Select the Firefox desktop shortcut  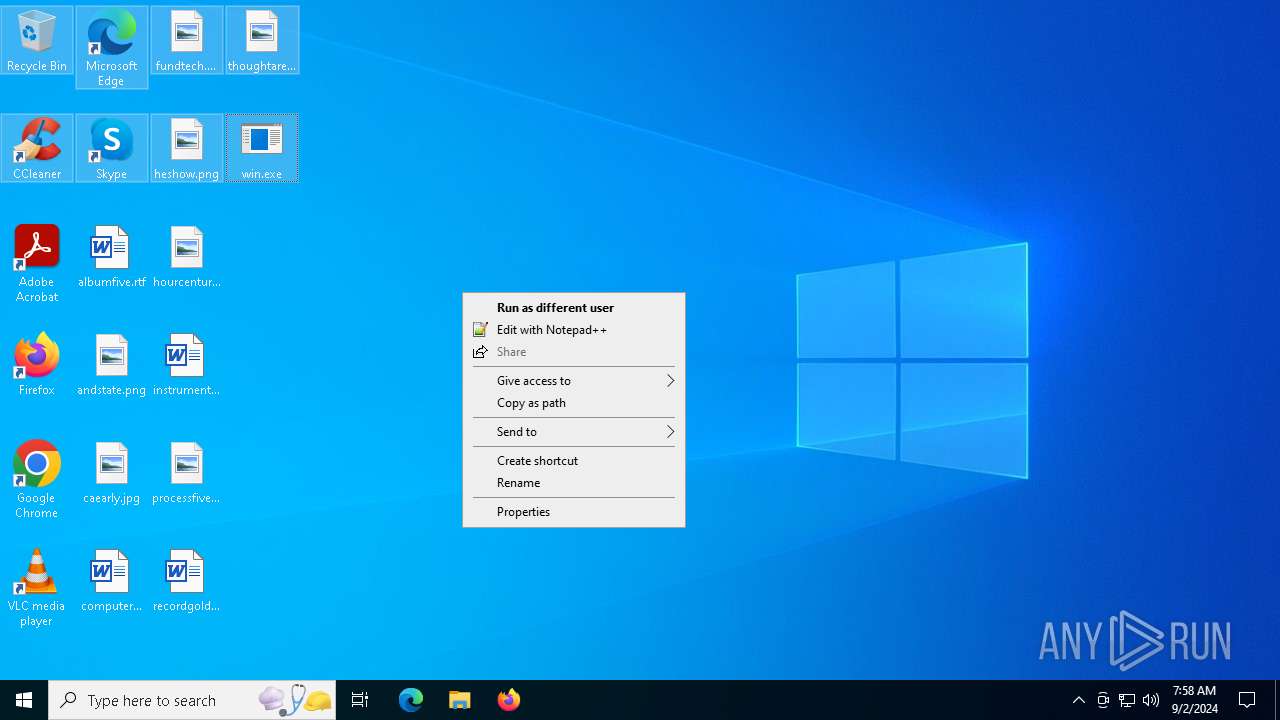coord(37,365)
